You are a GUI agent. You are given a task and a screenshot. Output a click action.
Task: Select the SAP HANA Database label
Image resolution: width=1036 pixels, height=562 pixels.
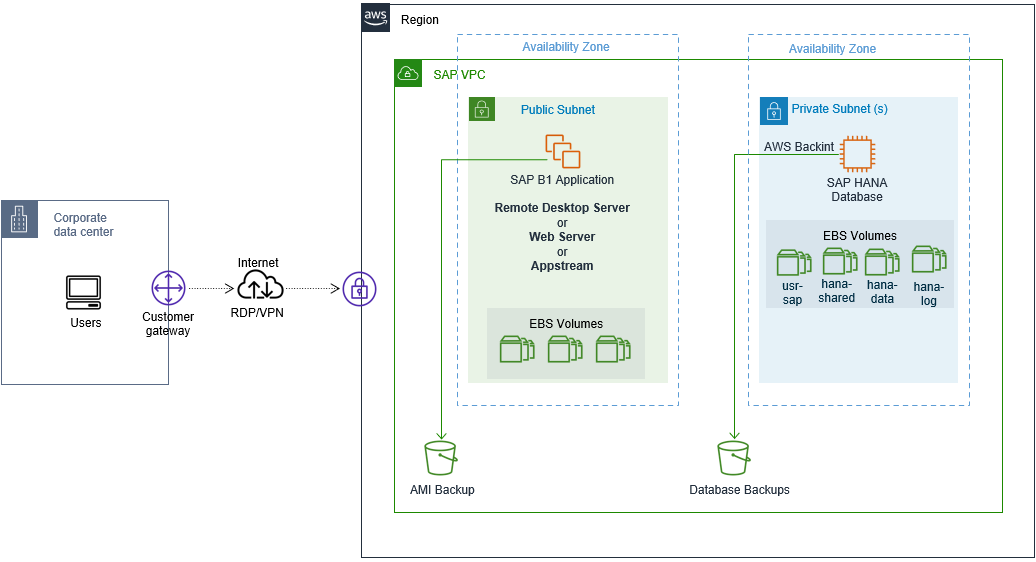pyautogui.click(x=857, y=190)
